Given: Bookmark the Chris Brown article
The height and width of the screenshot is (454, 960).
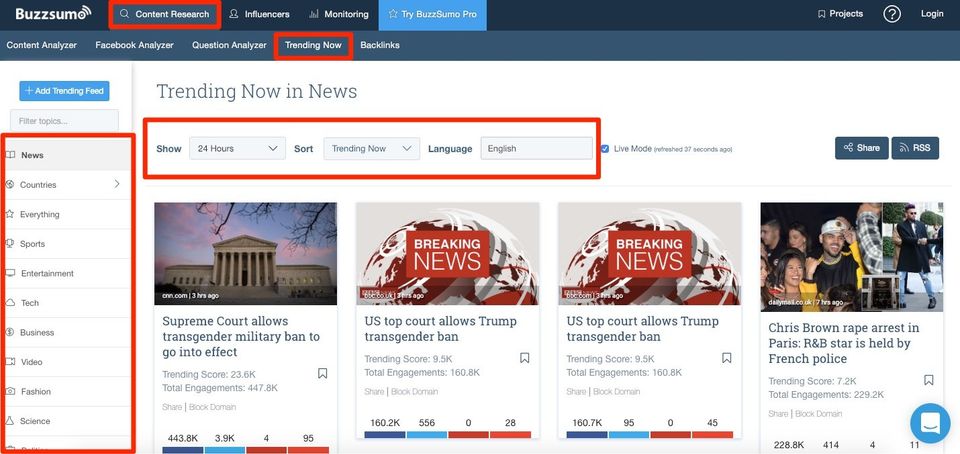Looking at the screenshot, I should point(929,380).
